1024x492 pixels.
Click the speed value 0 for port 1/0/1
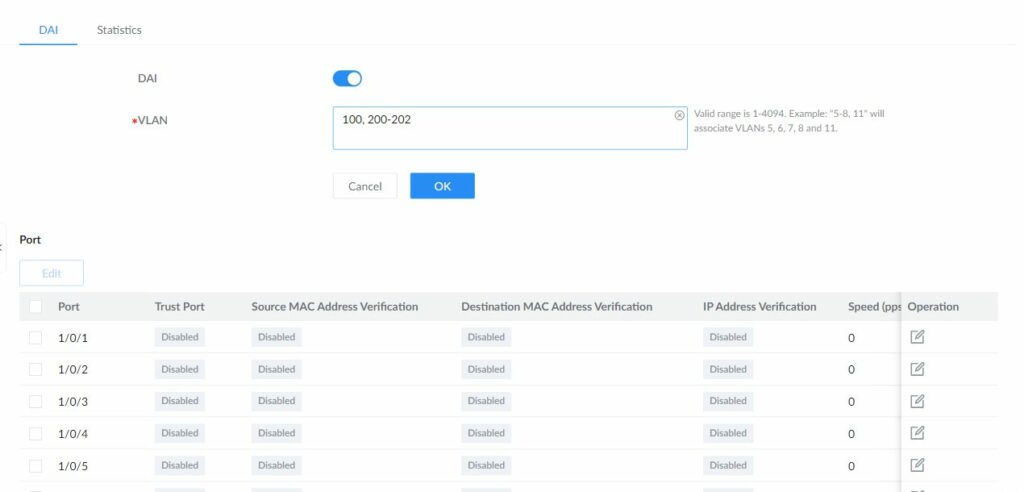tap(851, 338)
